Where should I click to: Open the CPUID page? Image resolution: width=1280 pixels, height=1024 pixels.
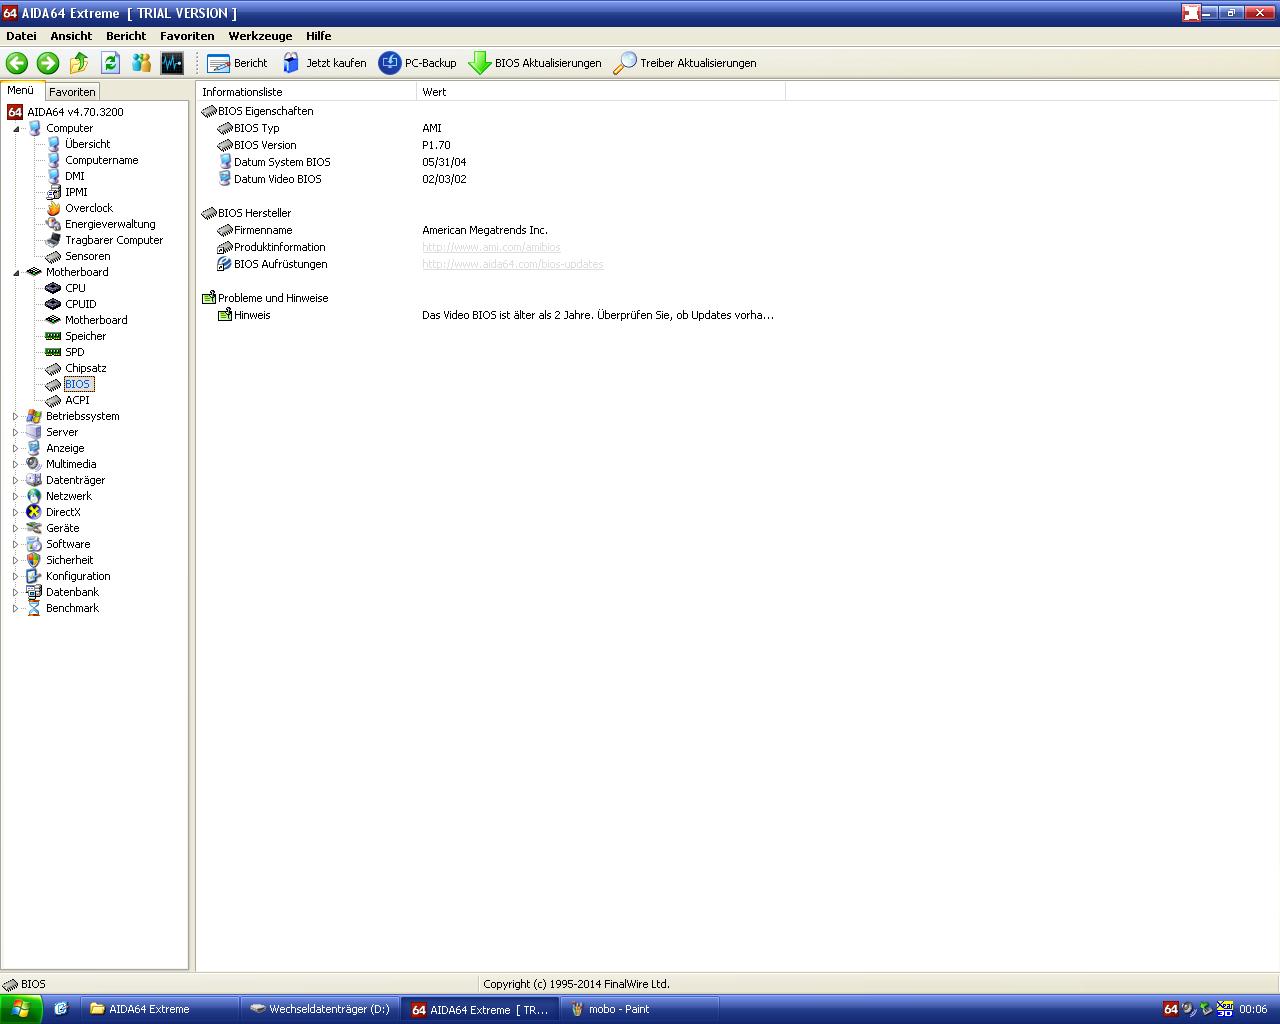tap(80, 304)
